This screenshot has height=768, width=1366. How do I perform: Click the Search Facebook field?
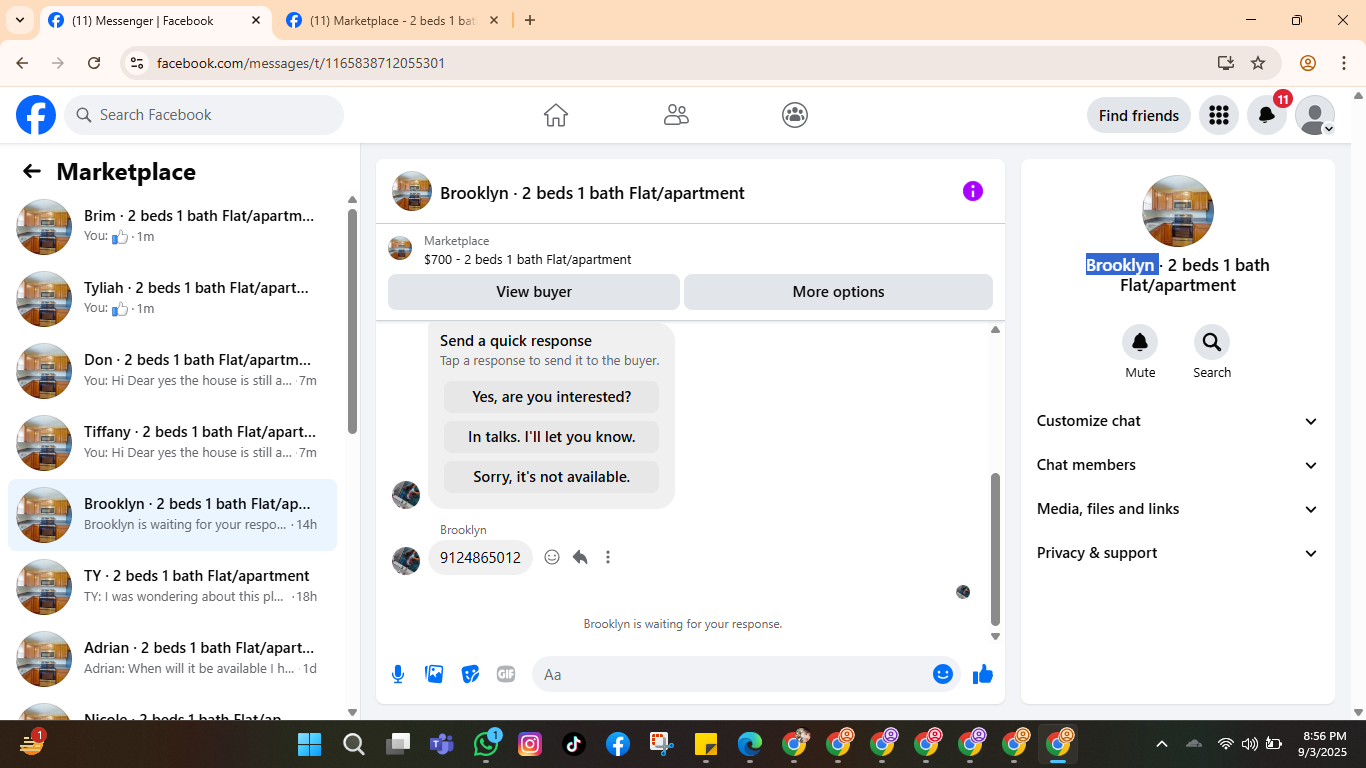[x=204, y=115]
